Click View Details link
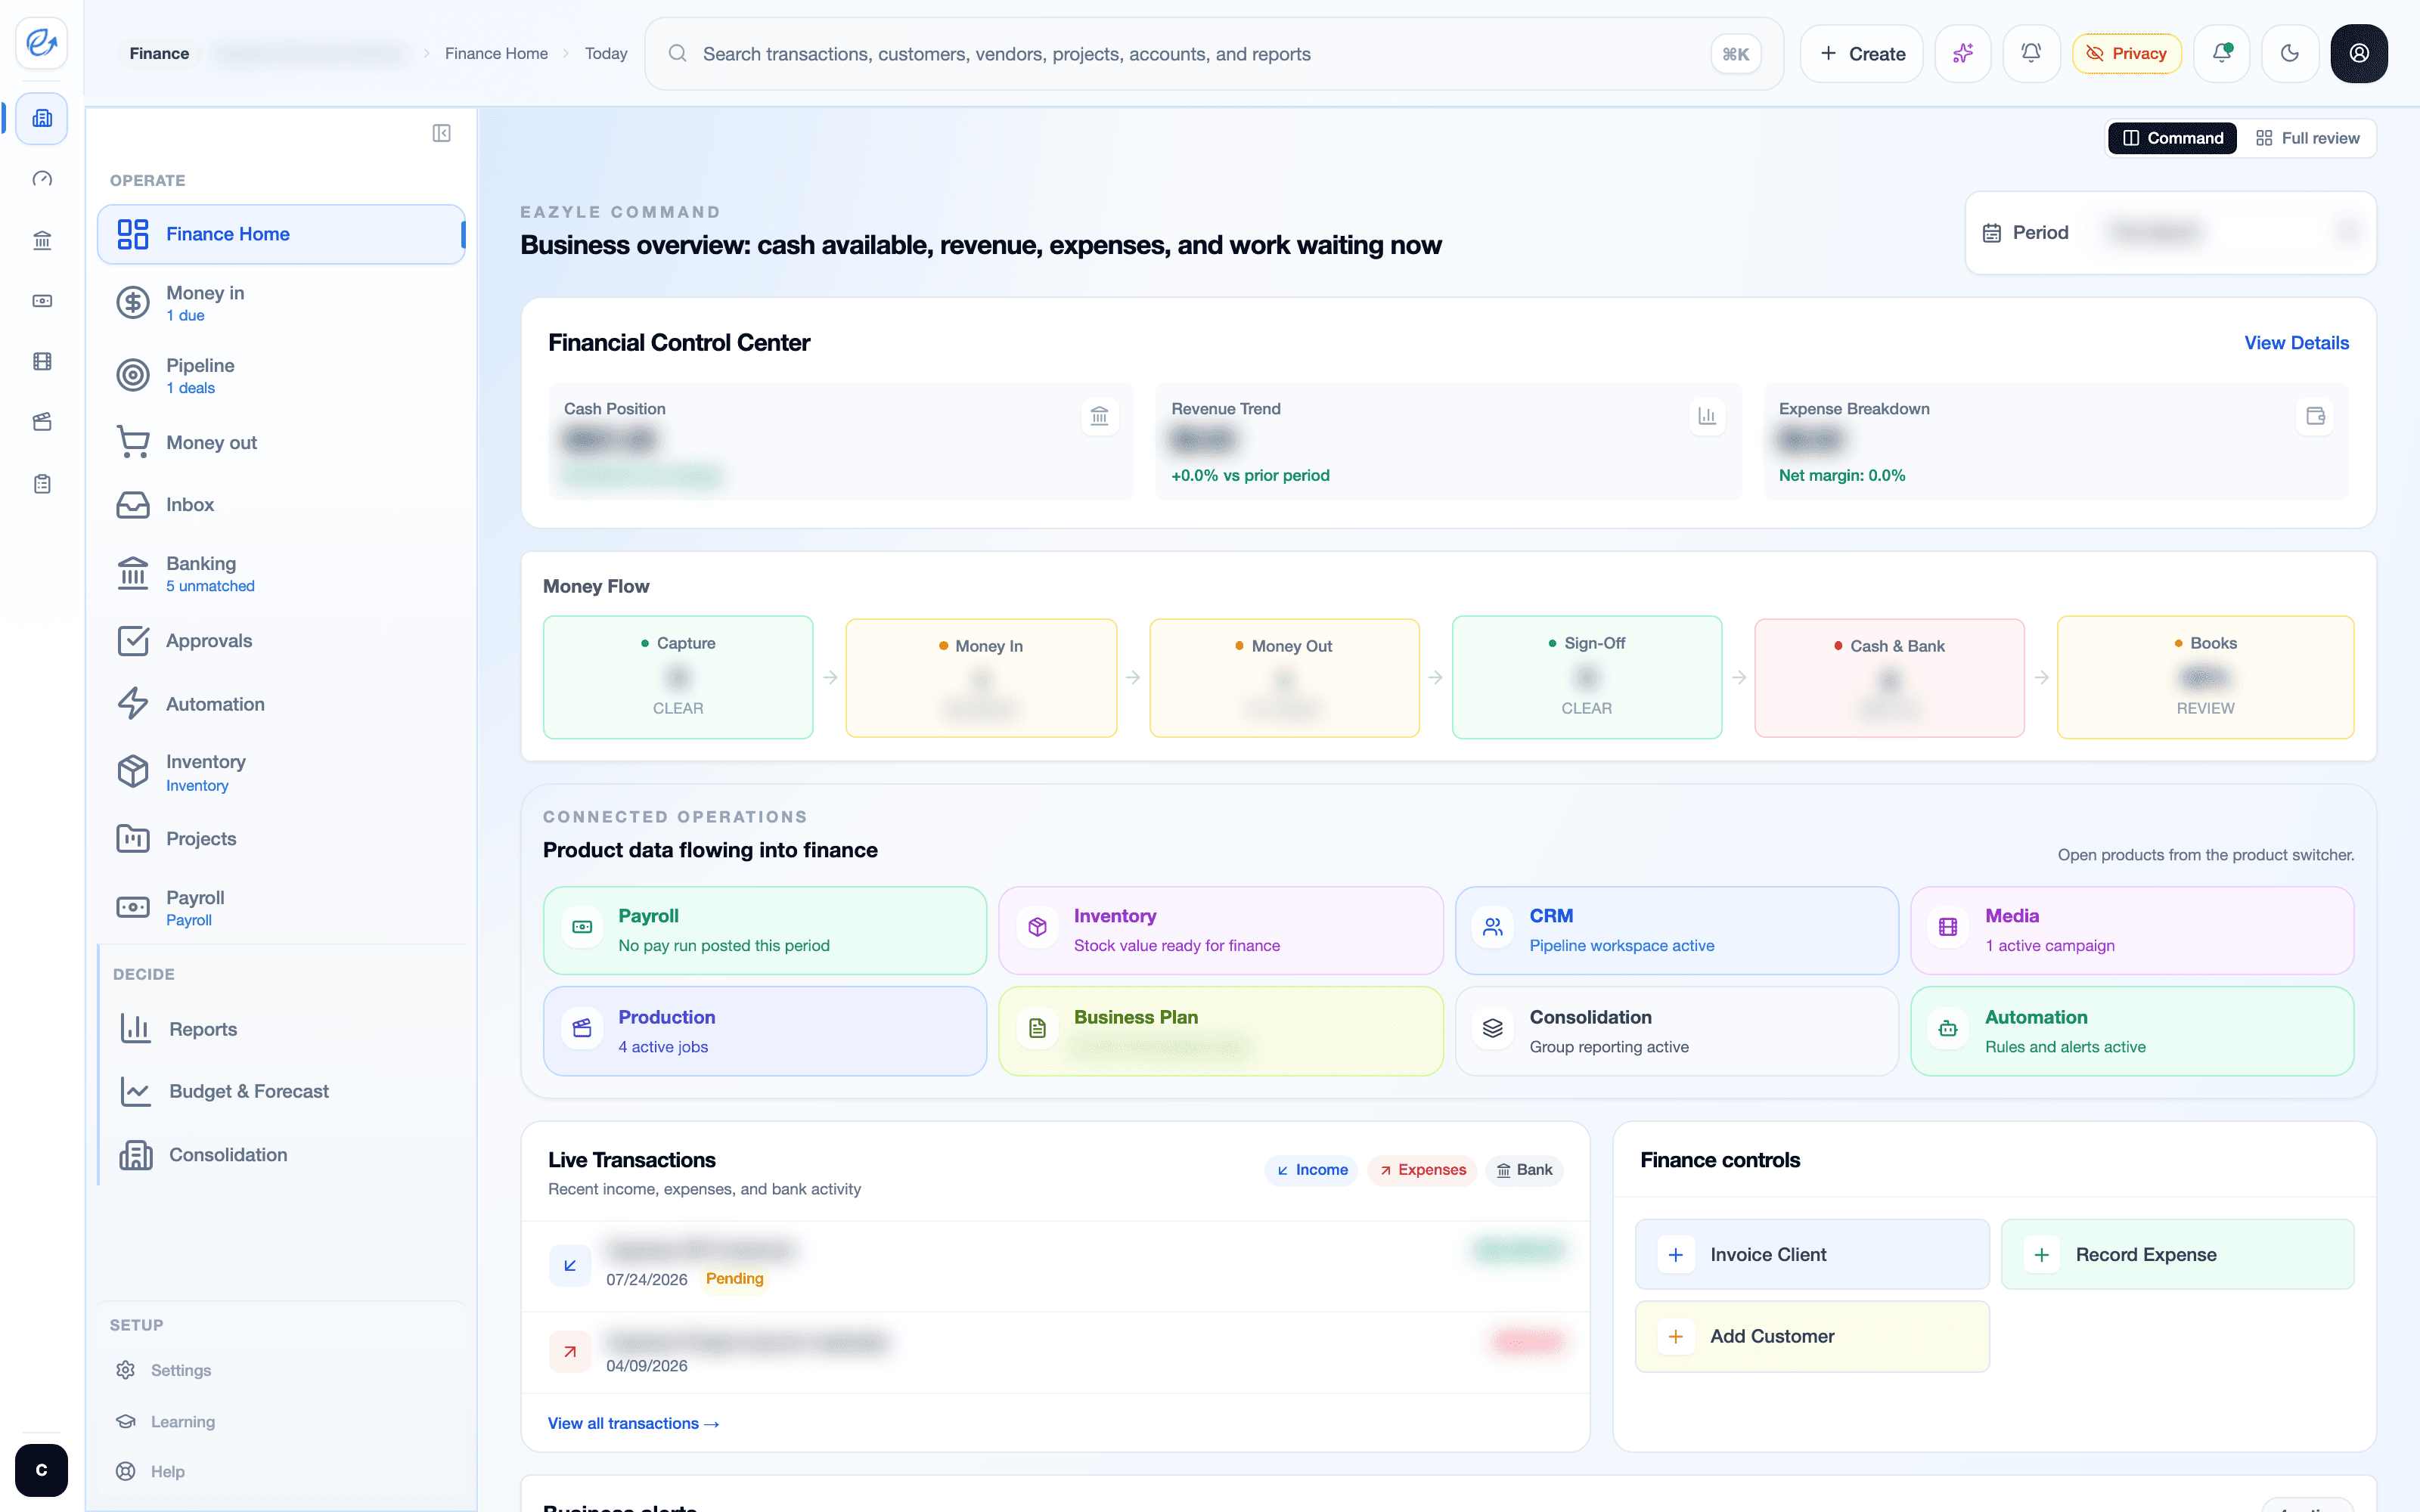 coord(2296,343)
